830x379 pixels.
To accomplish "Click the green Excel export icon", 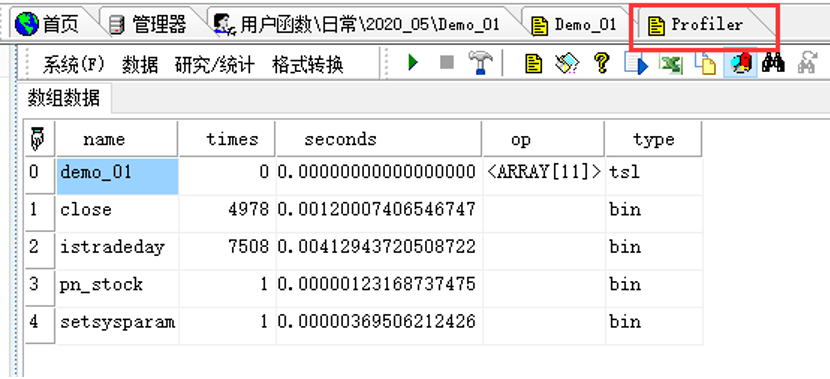I will click(670, 64).
